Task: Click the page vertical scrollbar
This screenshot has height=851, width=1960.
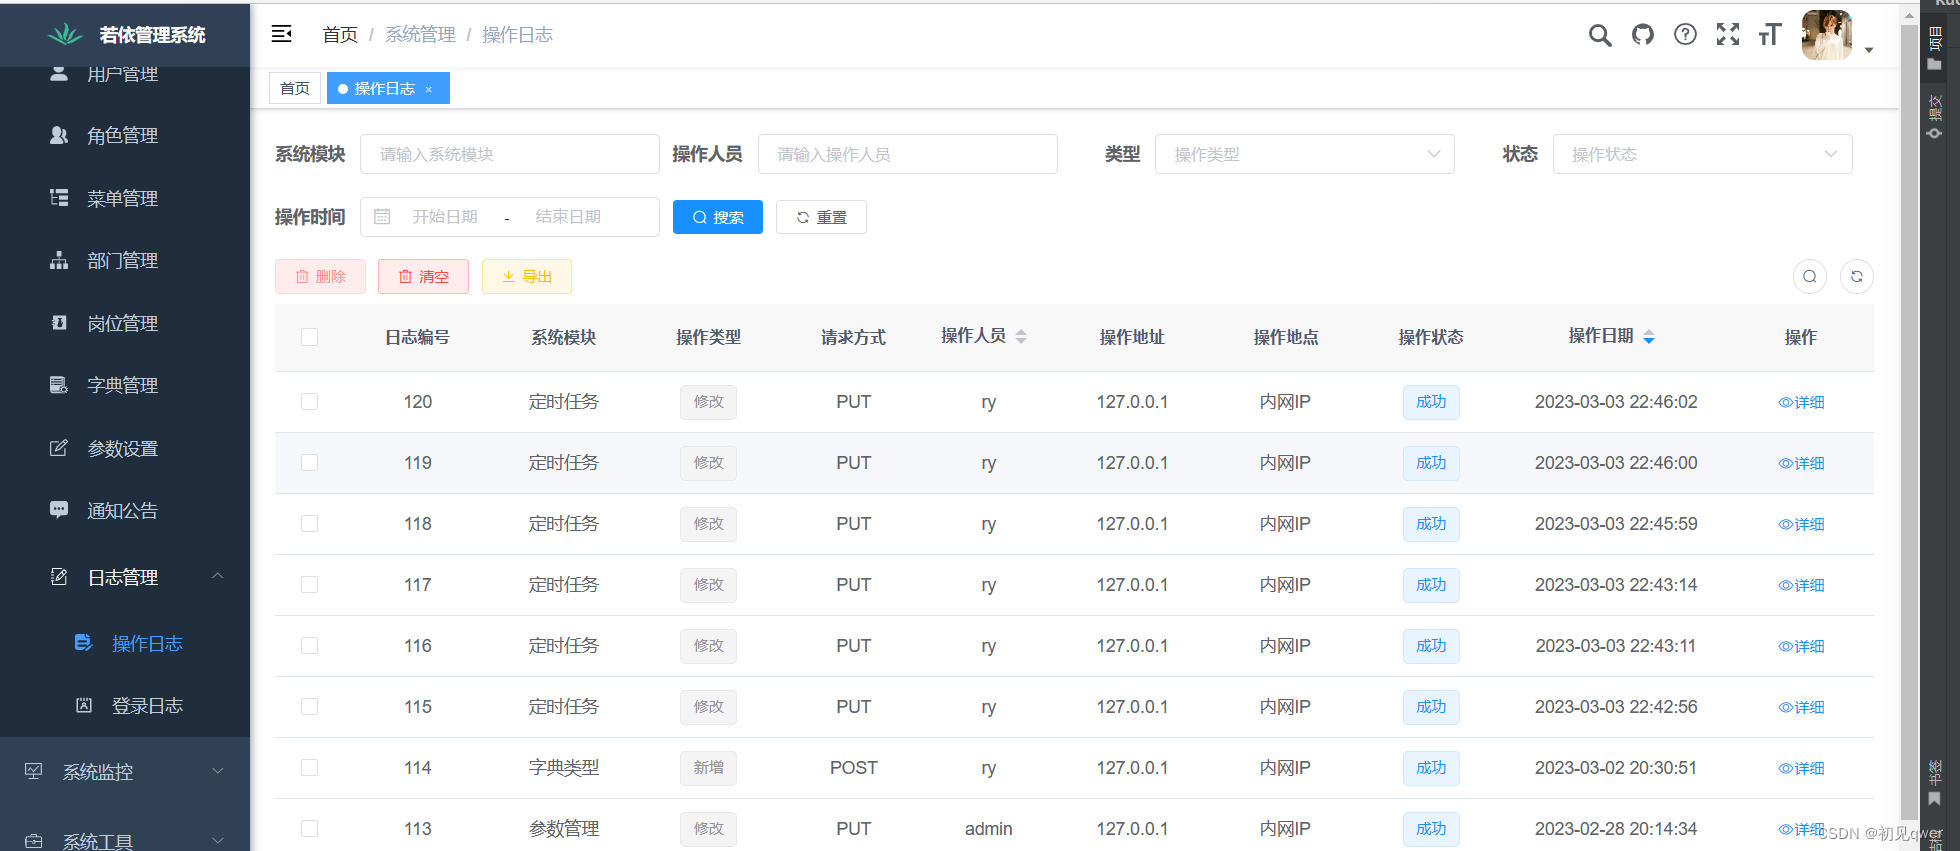Action: point(1909,420)
